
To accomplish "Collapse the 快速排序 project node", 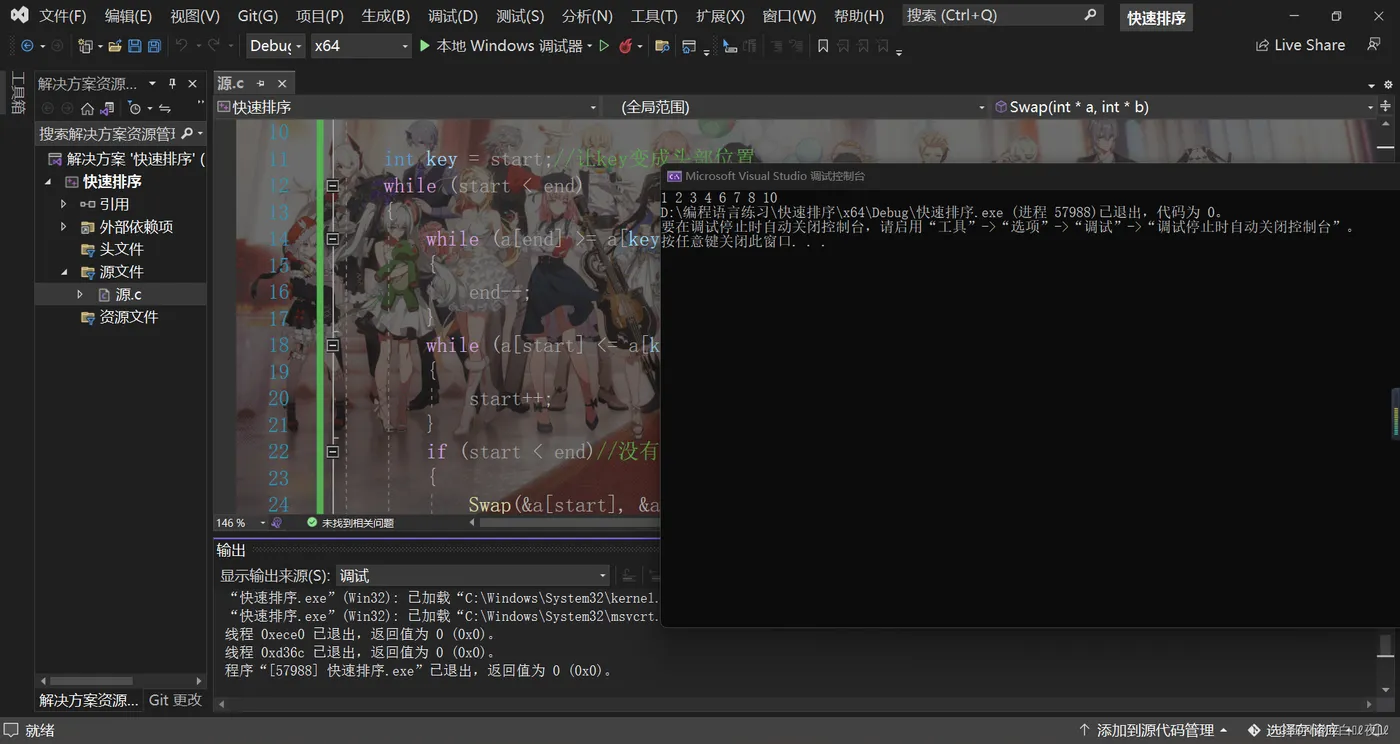I will click(48, 182).
